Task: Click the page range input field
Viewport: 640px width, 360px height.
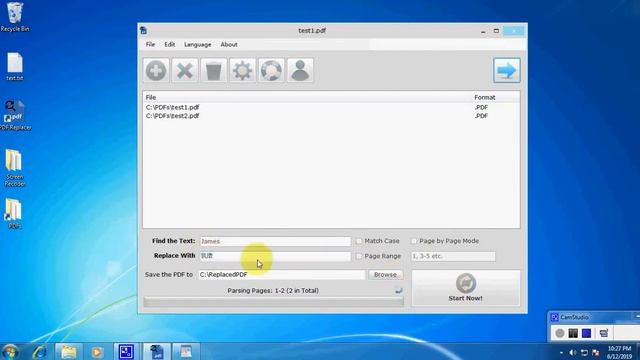Action: (453, 256)
